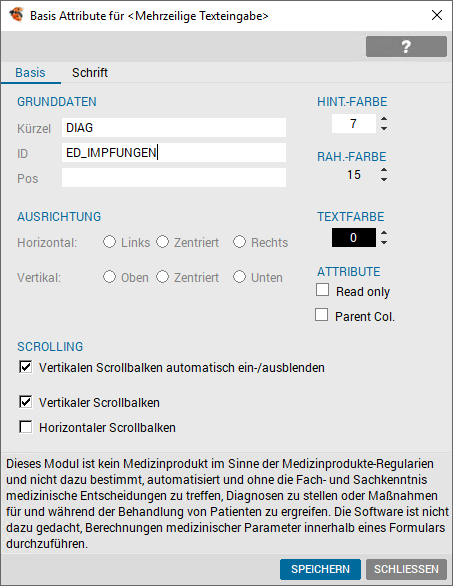
Task: Save changes with SPEICHERN button
Action: (x=320, y=569)
